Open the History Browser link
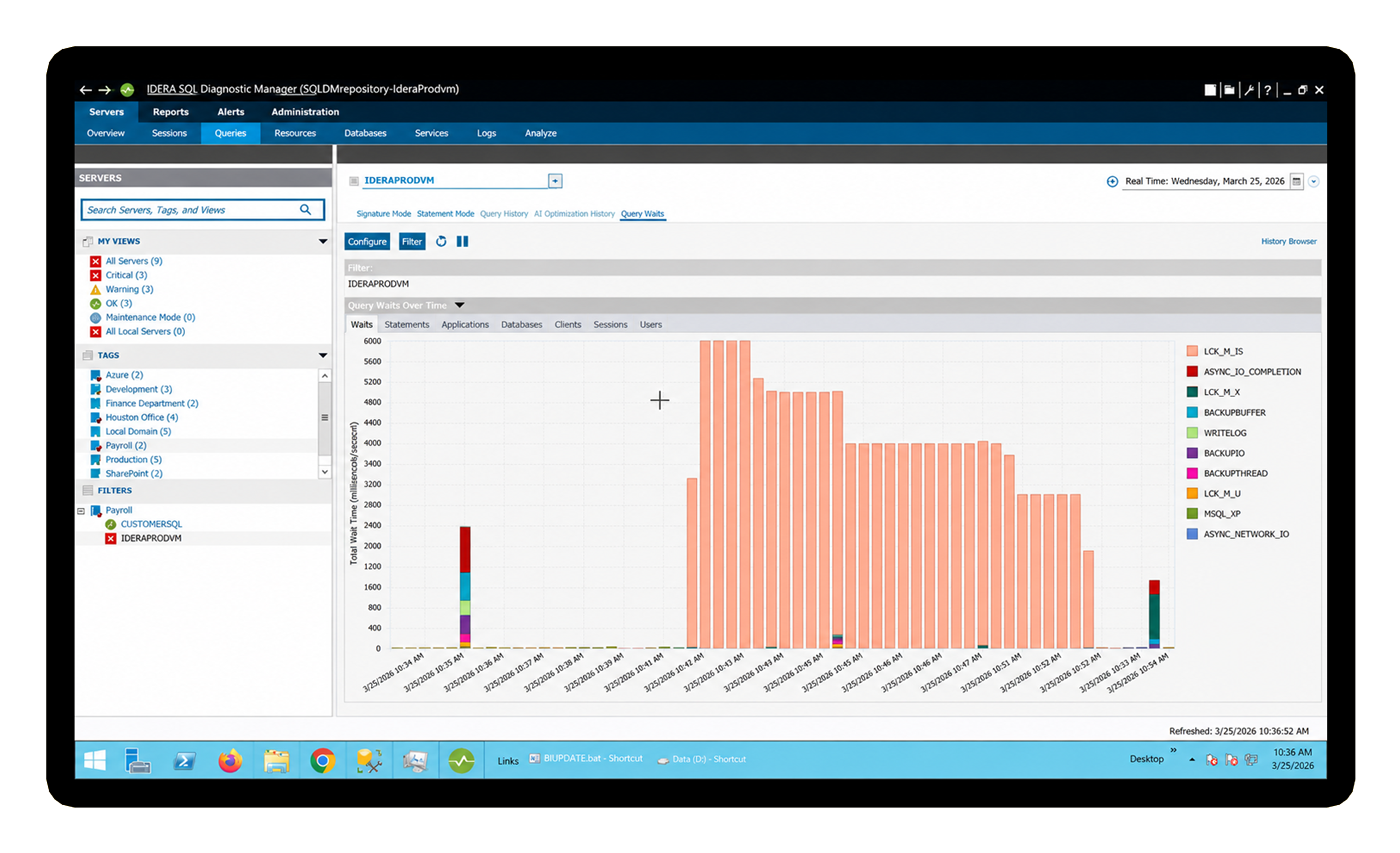This screenshot has width=1400, height=853. coord(1289,241)
